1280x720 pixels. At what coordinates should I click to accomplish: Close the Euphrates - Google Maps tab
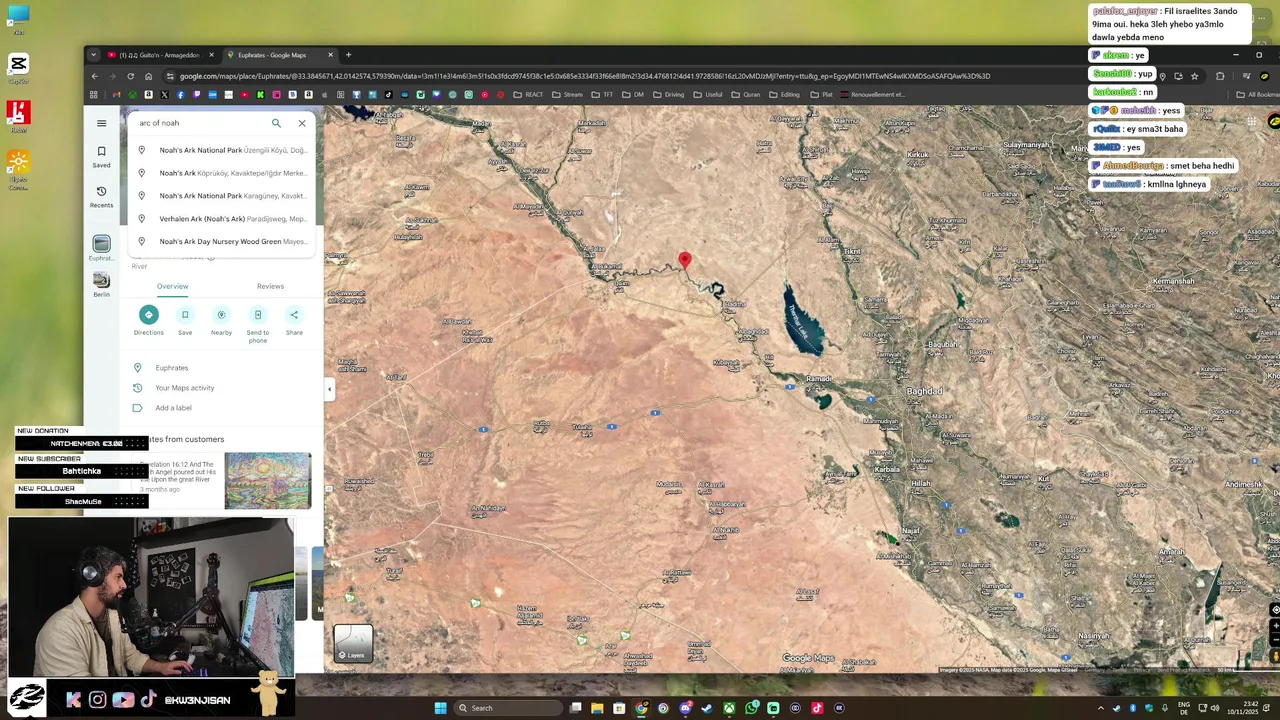pyautogui.click(x=331, y=55)
